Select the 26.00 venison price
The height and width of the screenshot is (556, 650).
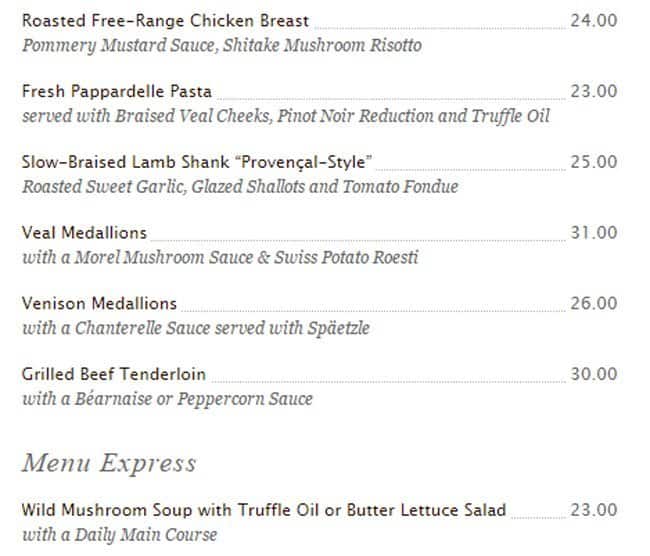point(594,304)
